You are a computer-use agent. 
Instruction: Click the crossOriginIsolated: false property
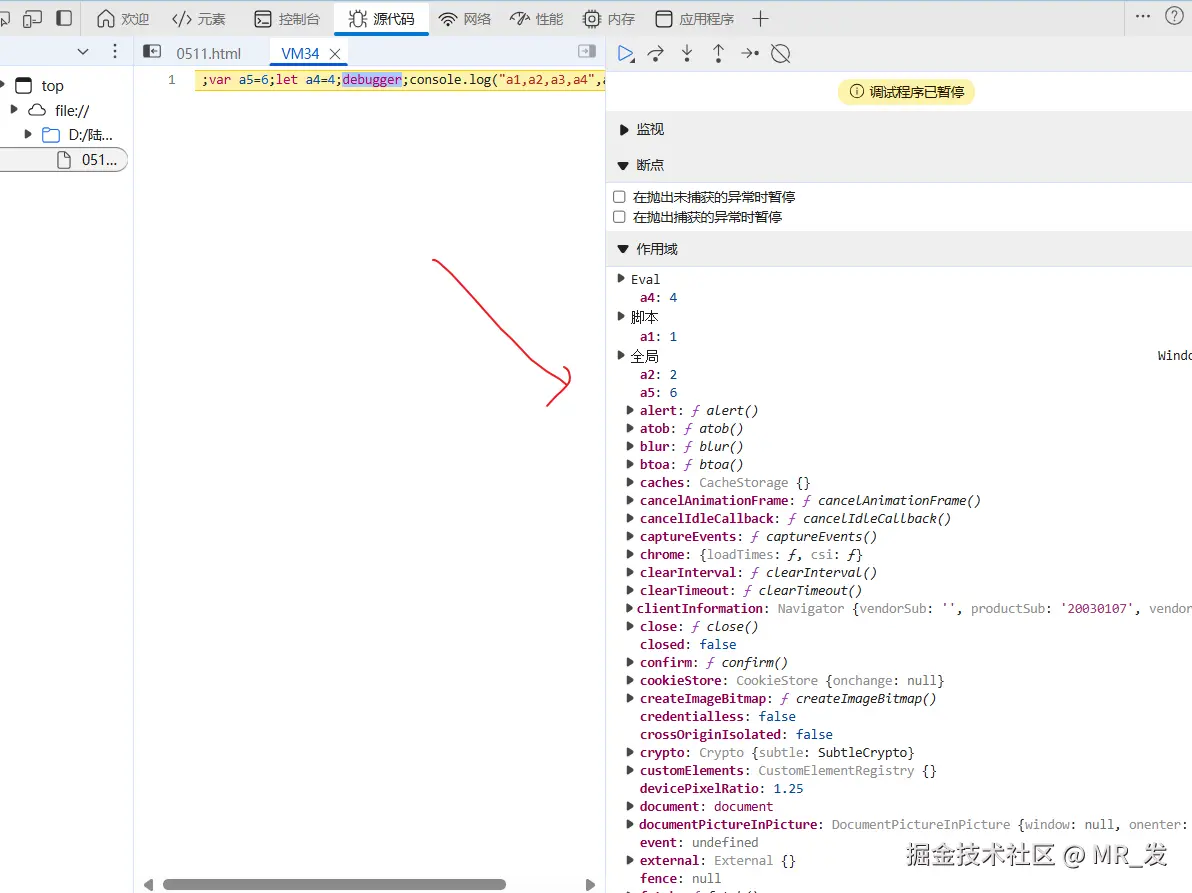pos(736,735)
